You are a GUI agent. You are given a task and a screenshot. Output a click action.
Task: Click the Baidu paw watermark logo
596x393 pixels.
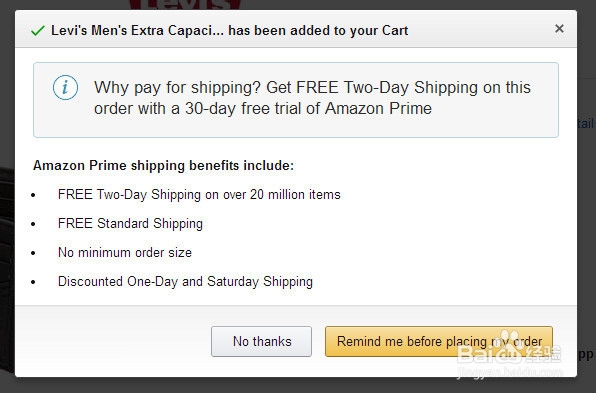[x=509, y=347]
